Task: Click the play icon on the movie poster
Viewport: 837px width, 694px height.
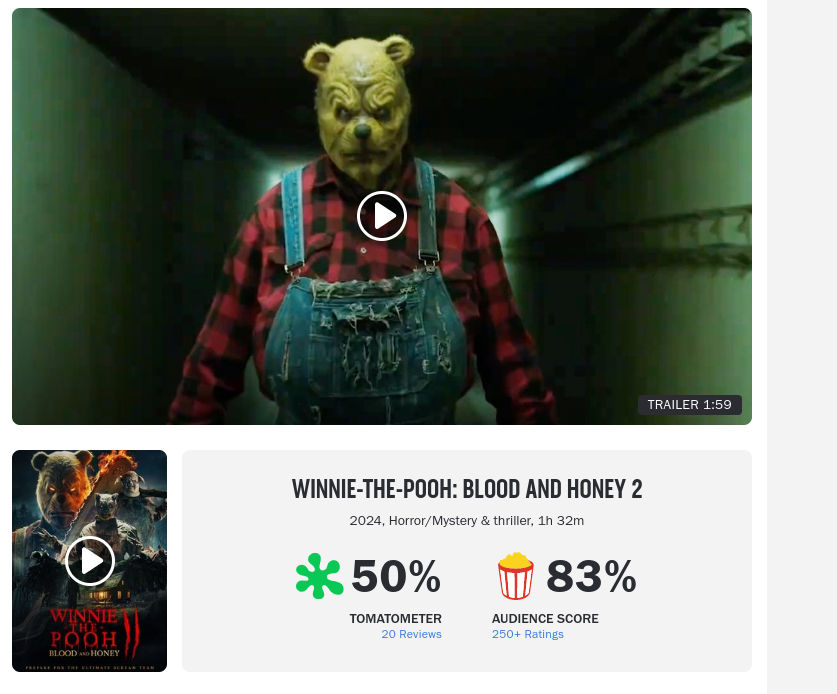Action: [90, 561]
